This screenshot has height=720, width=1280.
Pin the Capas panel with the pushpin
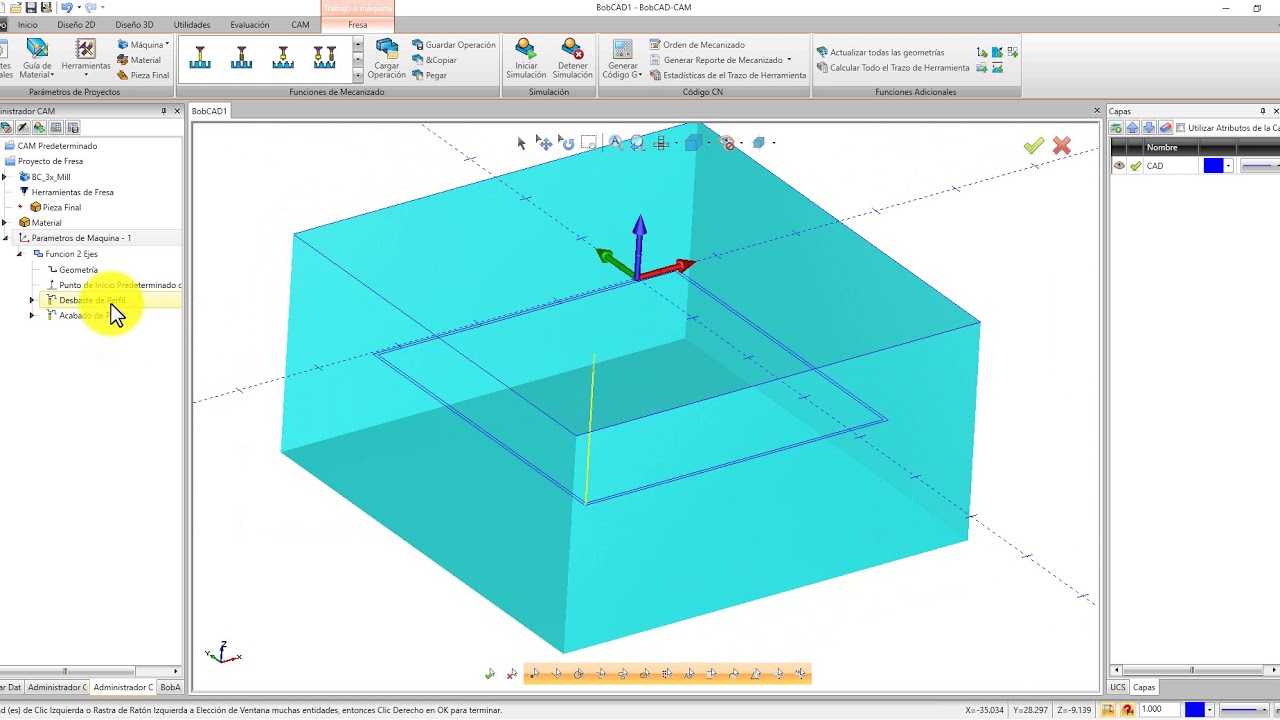[x=1263, y=111]
